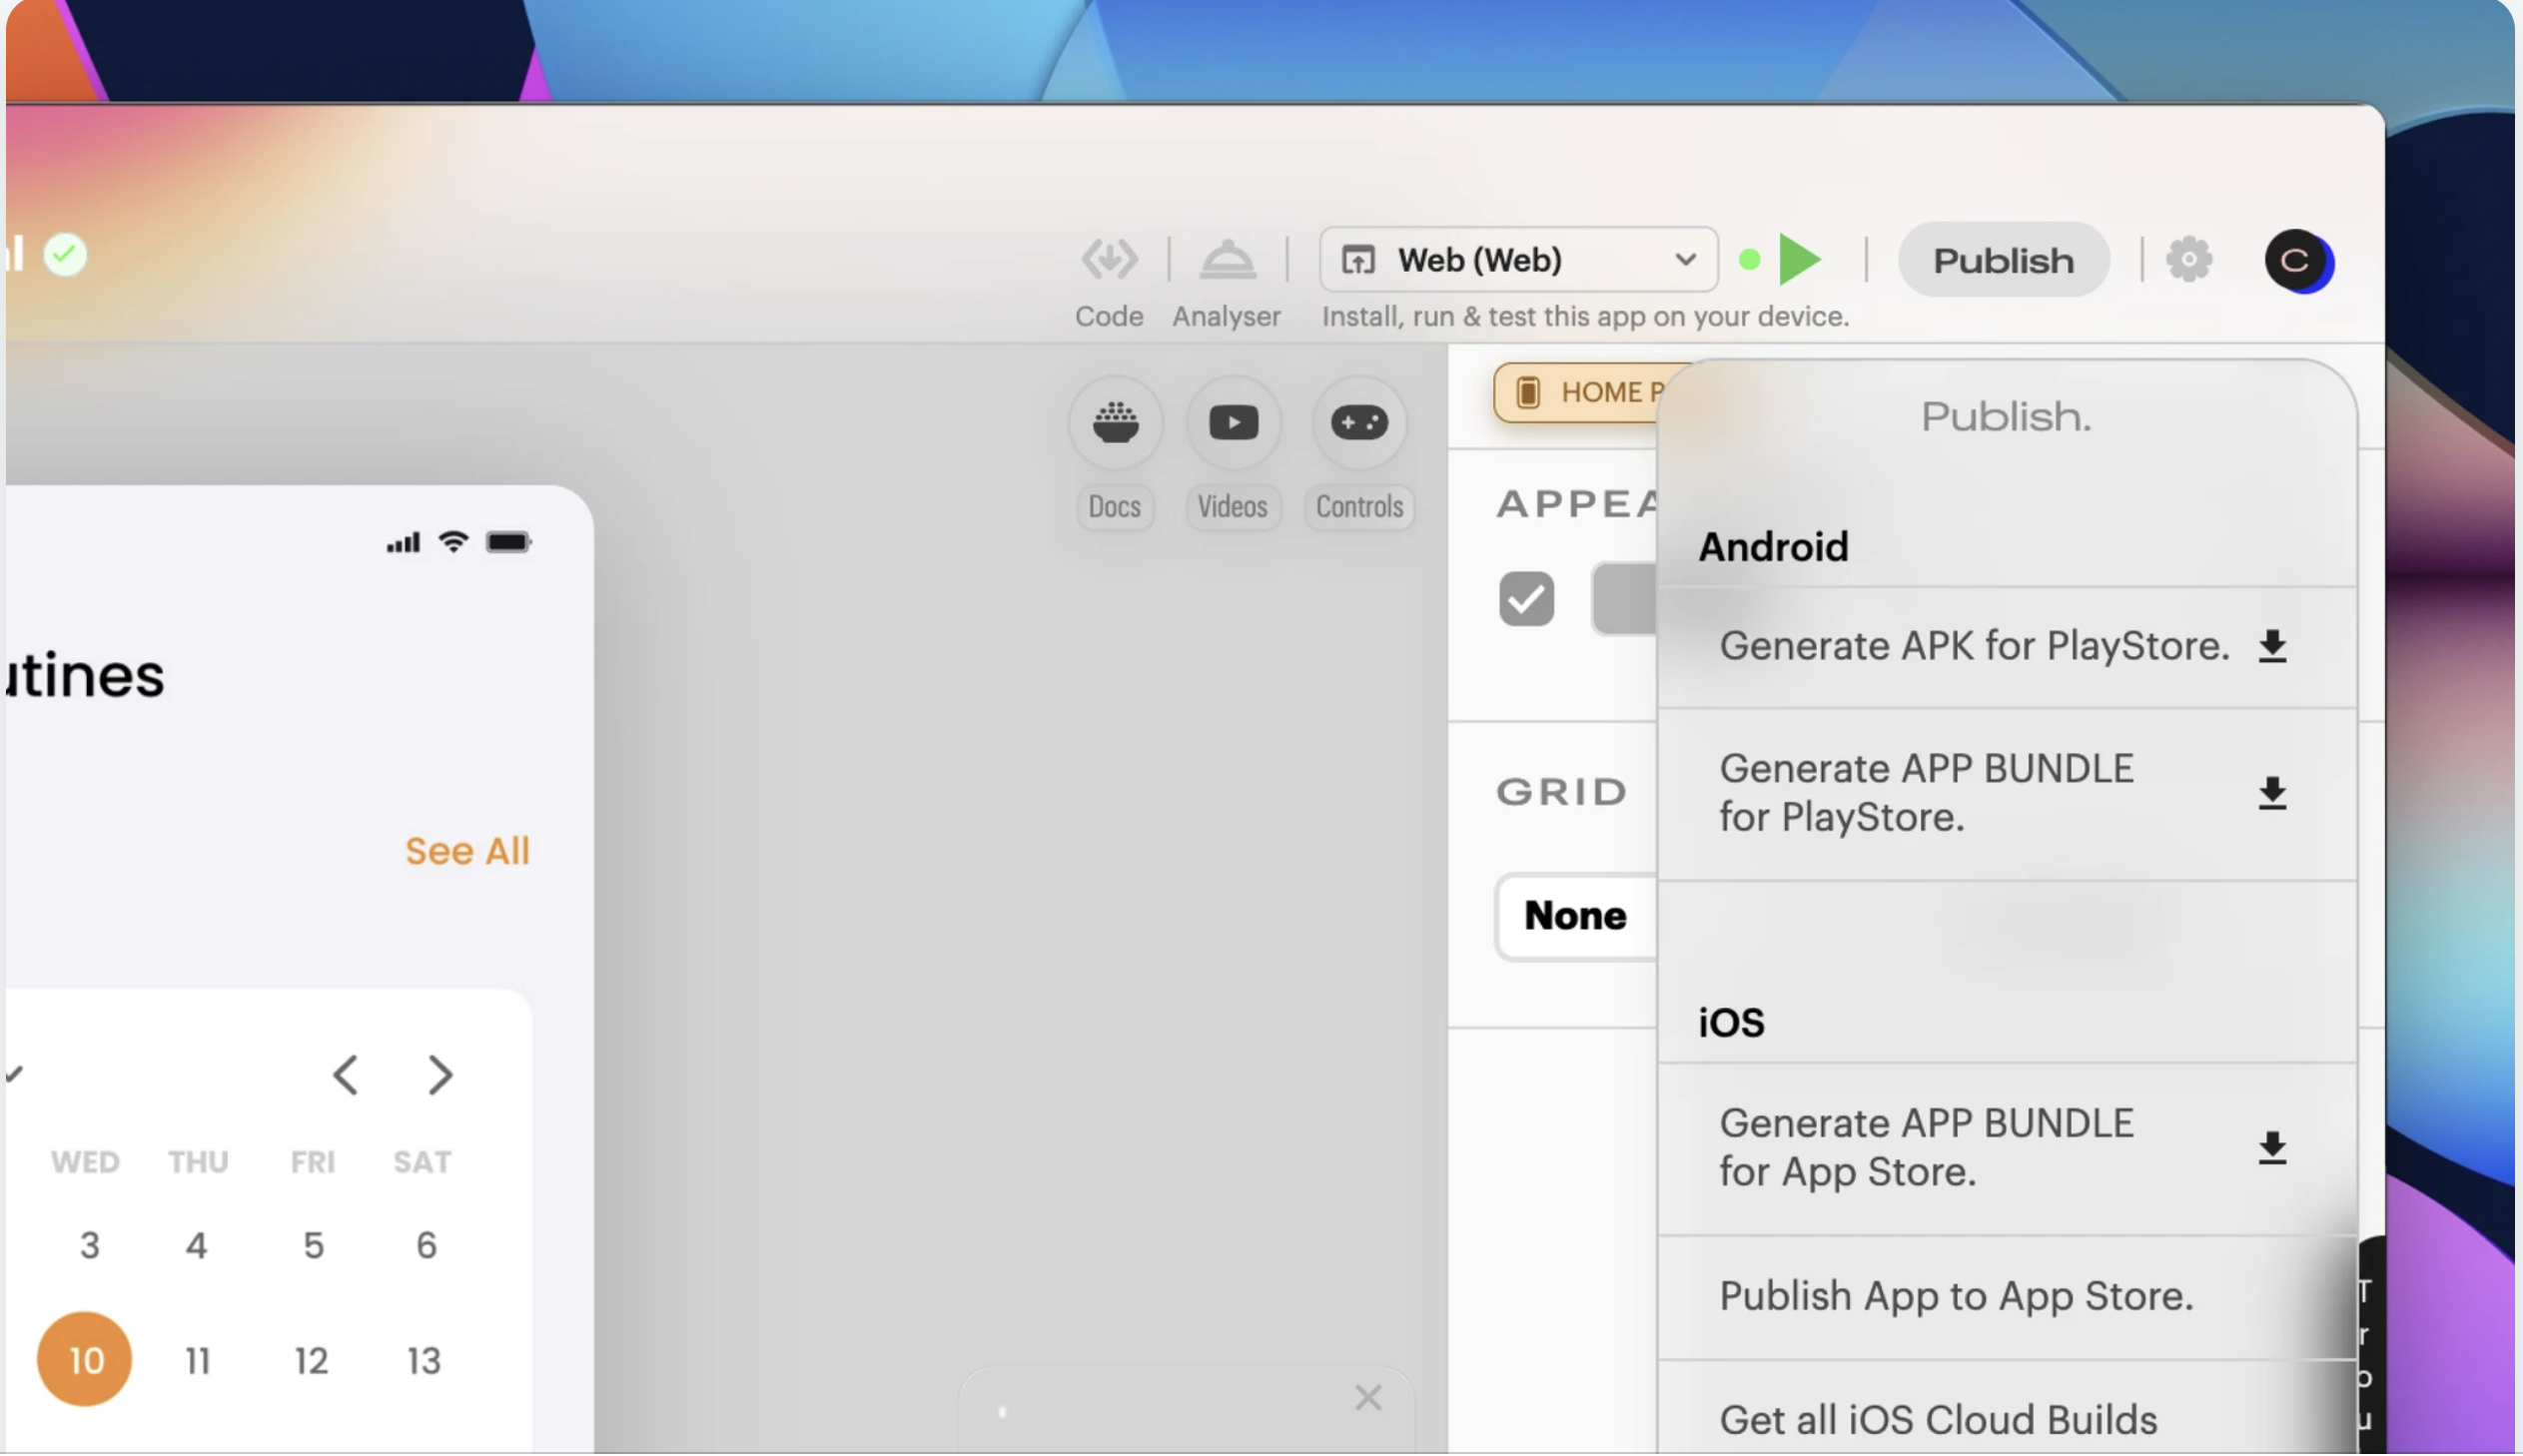Run the app with green play button
The height and width of the screenshot is (1456, 2523).
[1800, 260]
